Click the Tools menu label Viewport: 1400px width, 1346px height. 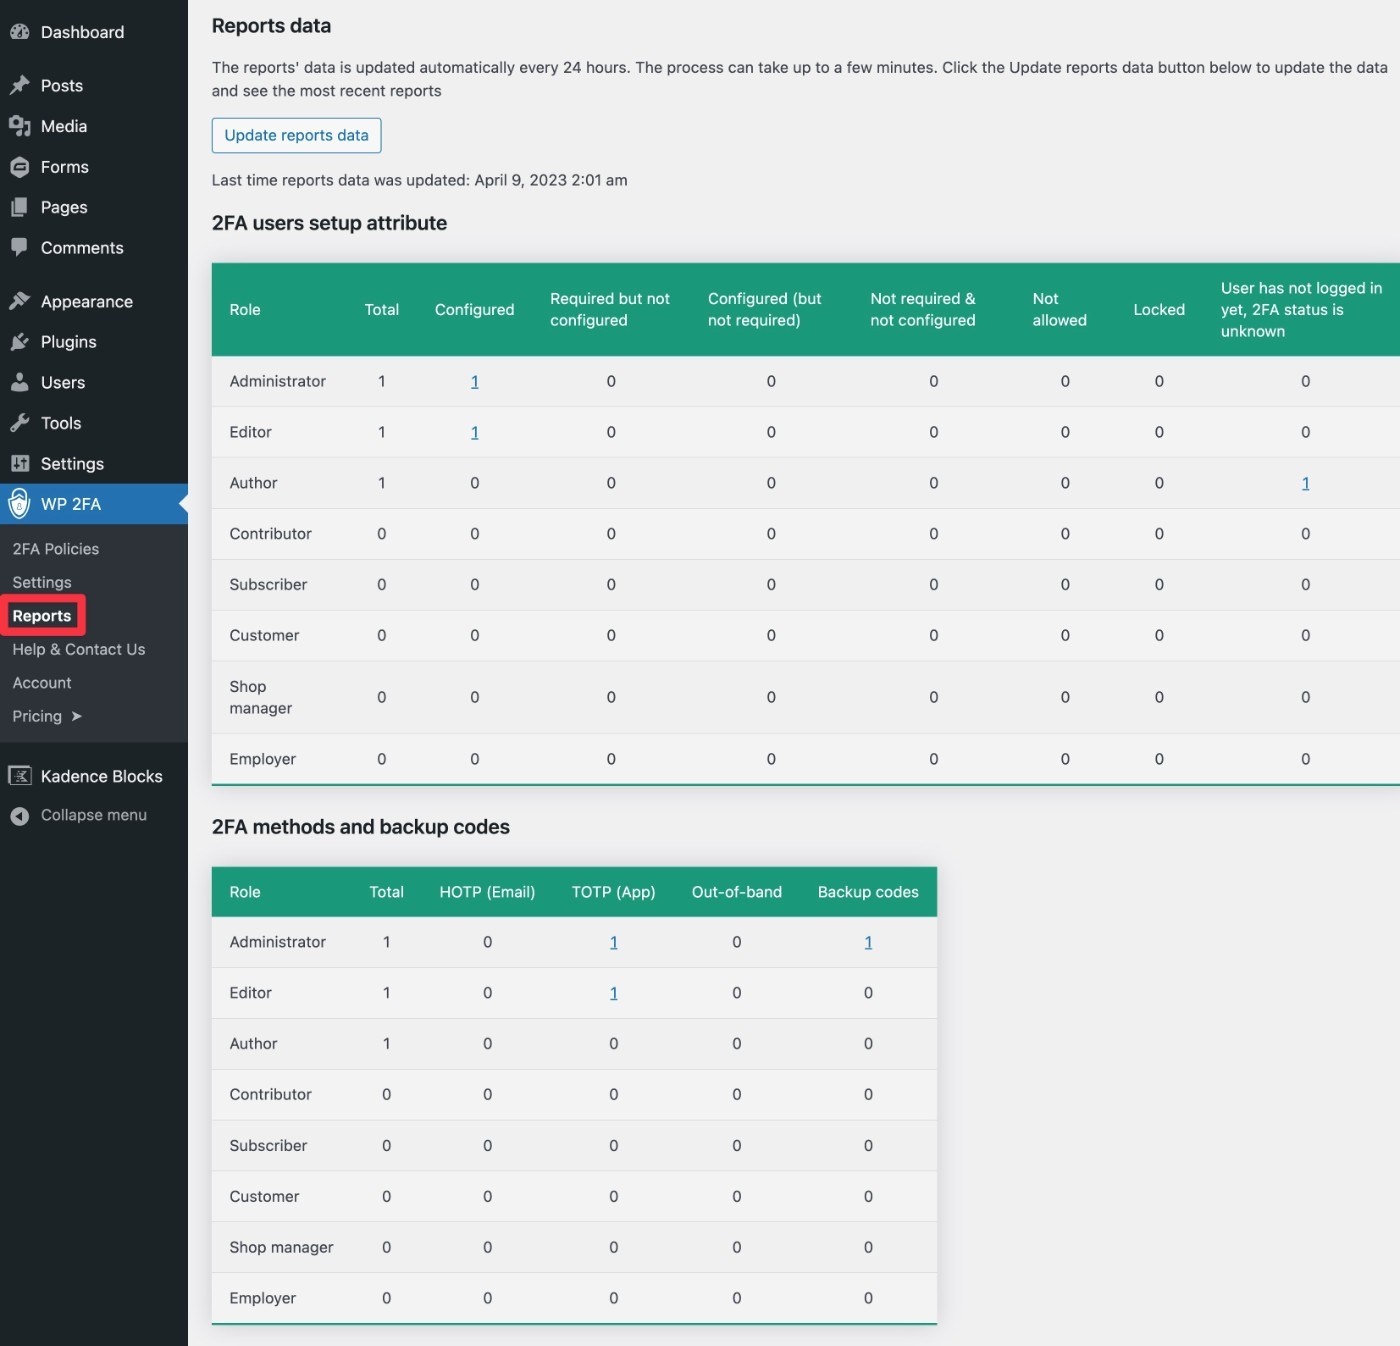[61, 423]
